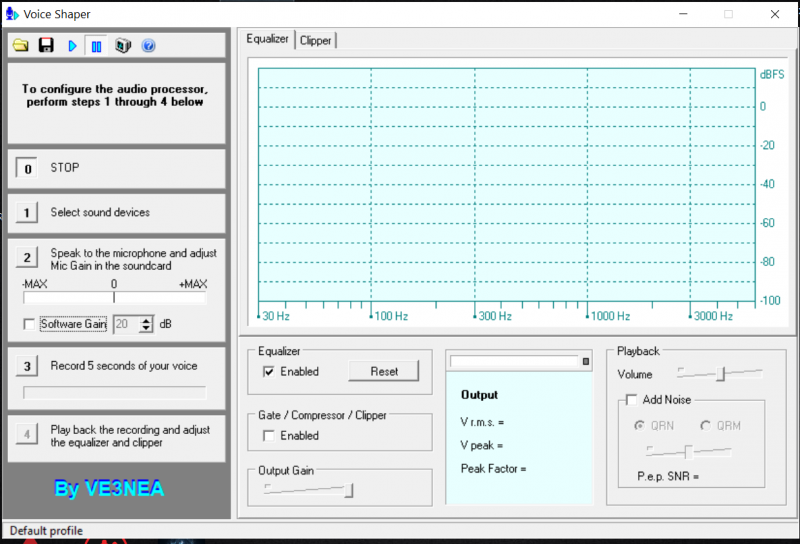800x544 pixels.
Task: Uncheck the Equalizer Enabled checkbox
Action: [269, 372]
